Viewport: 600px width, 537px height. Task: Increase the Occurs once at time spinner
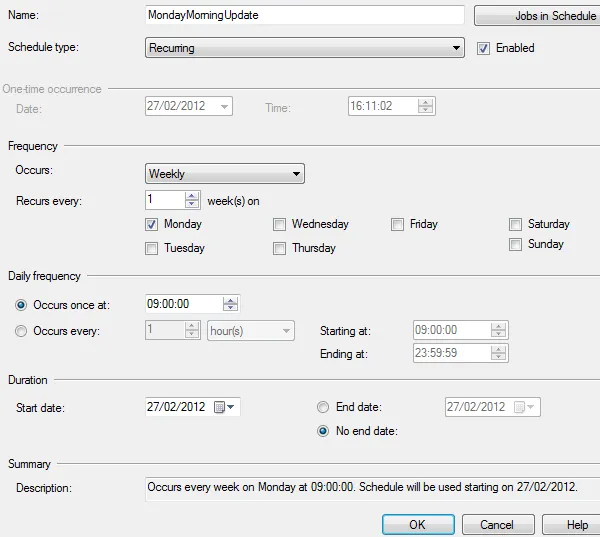(231, 299)
